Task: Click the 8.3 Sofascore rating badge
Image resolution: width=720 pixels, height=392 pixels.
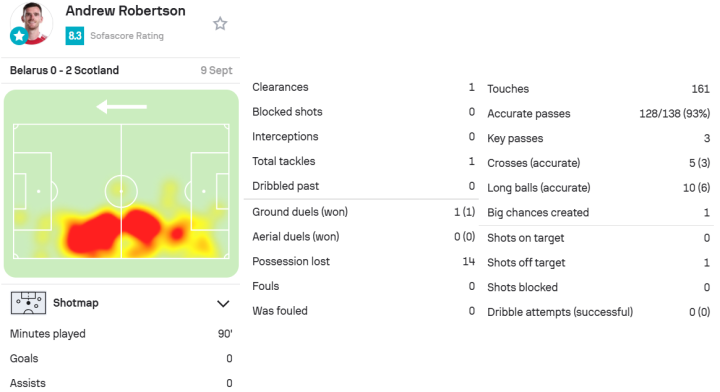Action: 74,35
